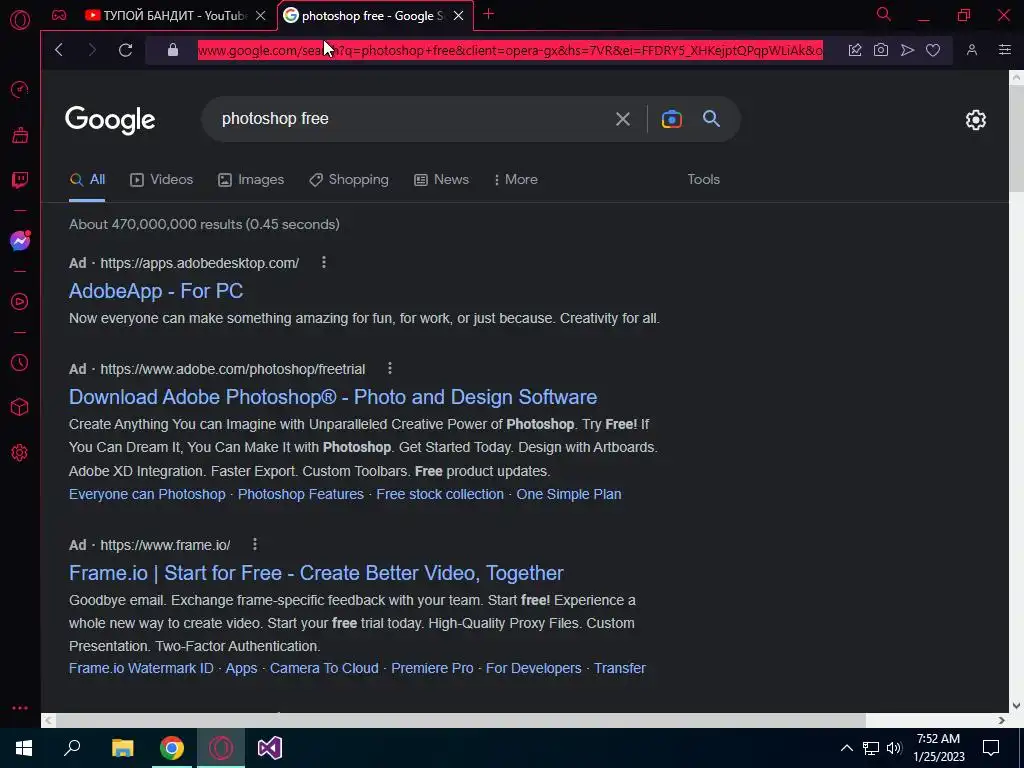Take a snapshot with camera icon
The height and width of the screenshot is (768, 1024).
[x=881, y=50]
